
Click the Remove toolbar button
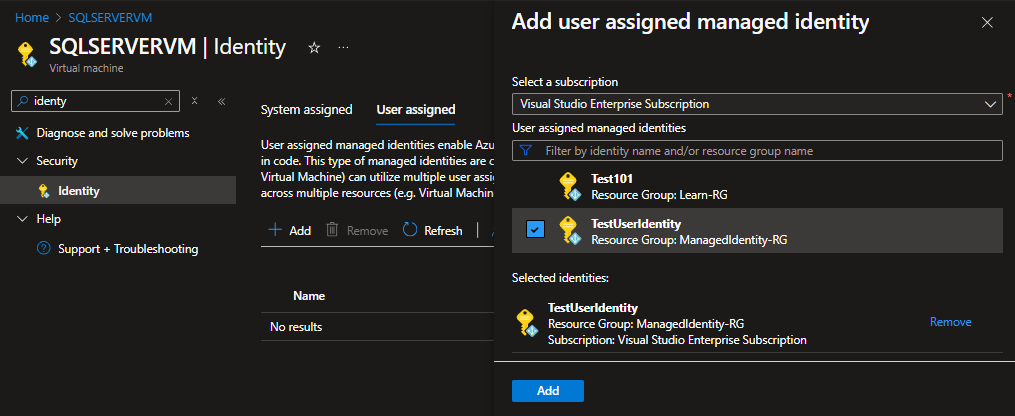click(357, 230)
